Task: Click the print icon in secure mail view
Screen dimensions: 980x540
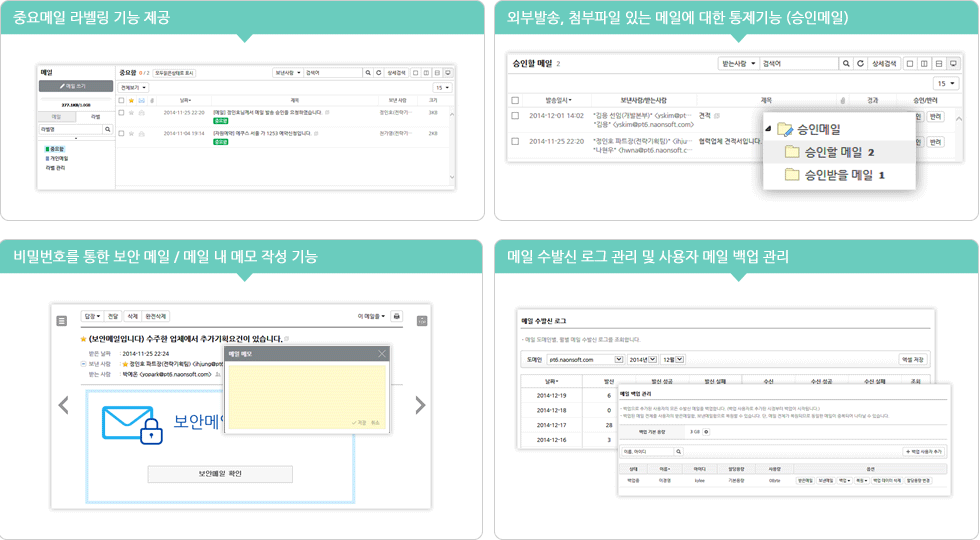Action: pyautogui.click(x=397, y=316)
